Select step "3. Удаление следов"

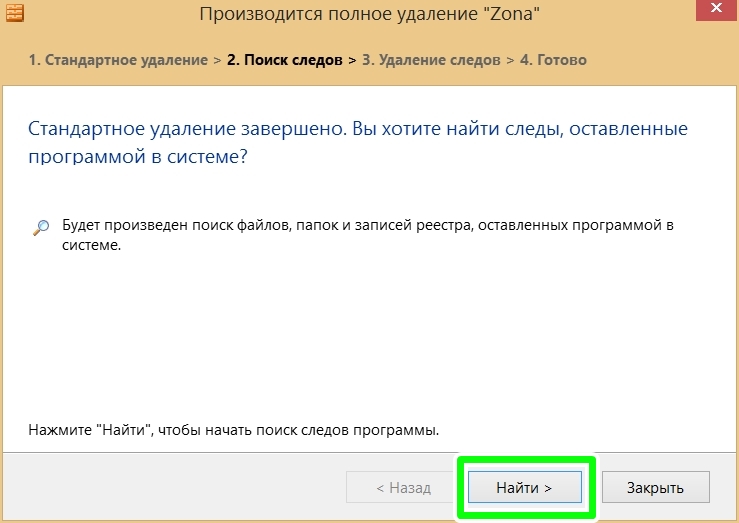(x=431, y=60)
